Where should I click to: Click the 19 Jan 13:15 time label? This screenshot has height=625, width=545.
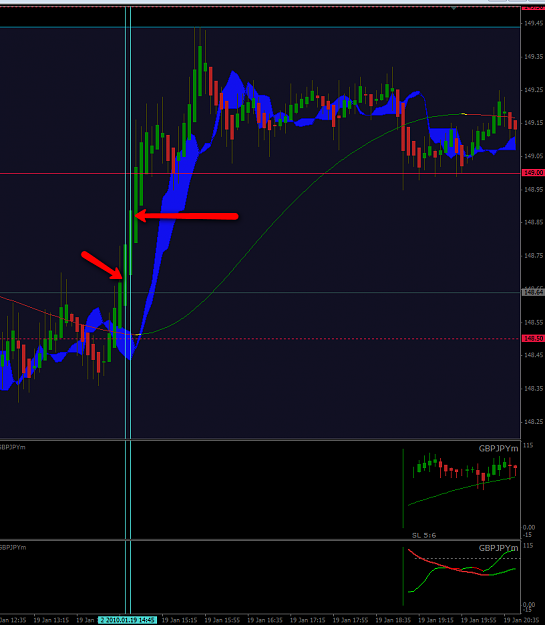[51, 621]
